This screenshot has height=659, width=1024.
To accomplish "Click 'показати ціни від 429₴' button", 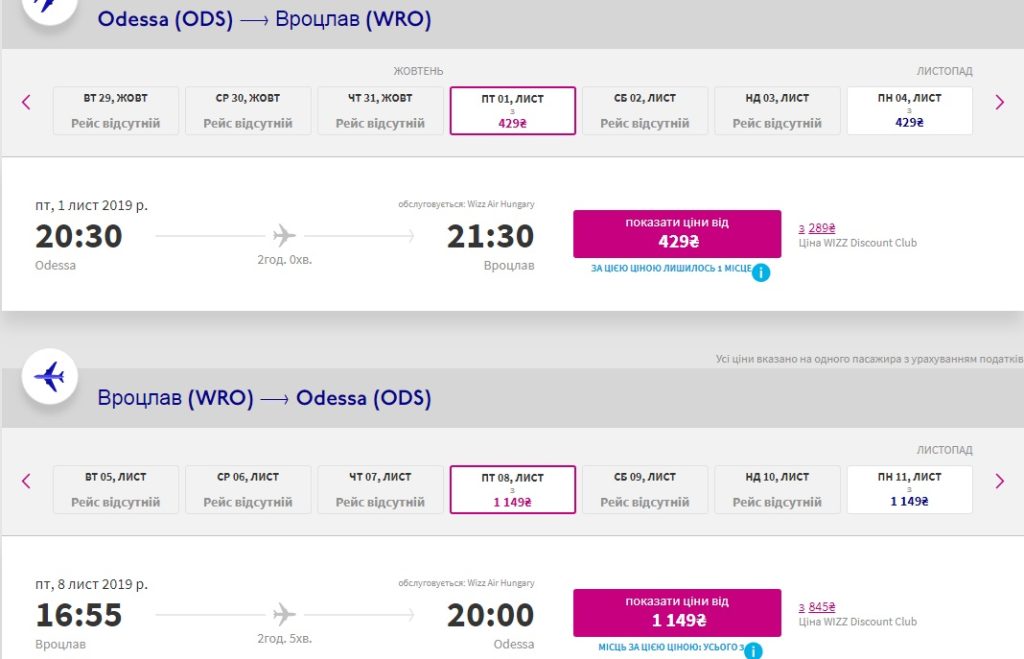I will (677, 233).
